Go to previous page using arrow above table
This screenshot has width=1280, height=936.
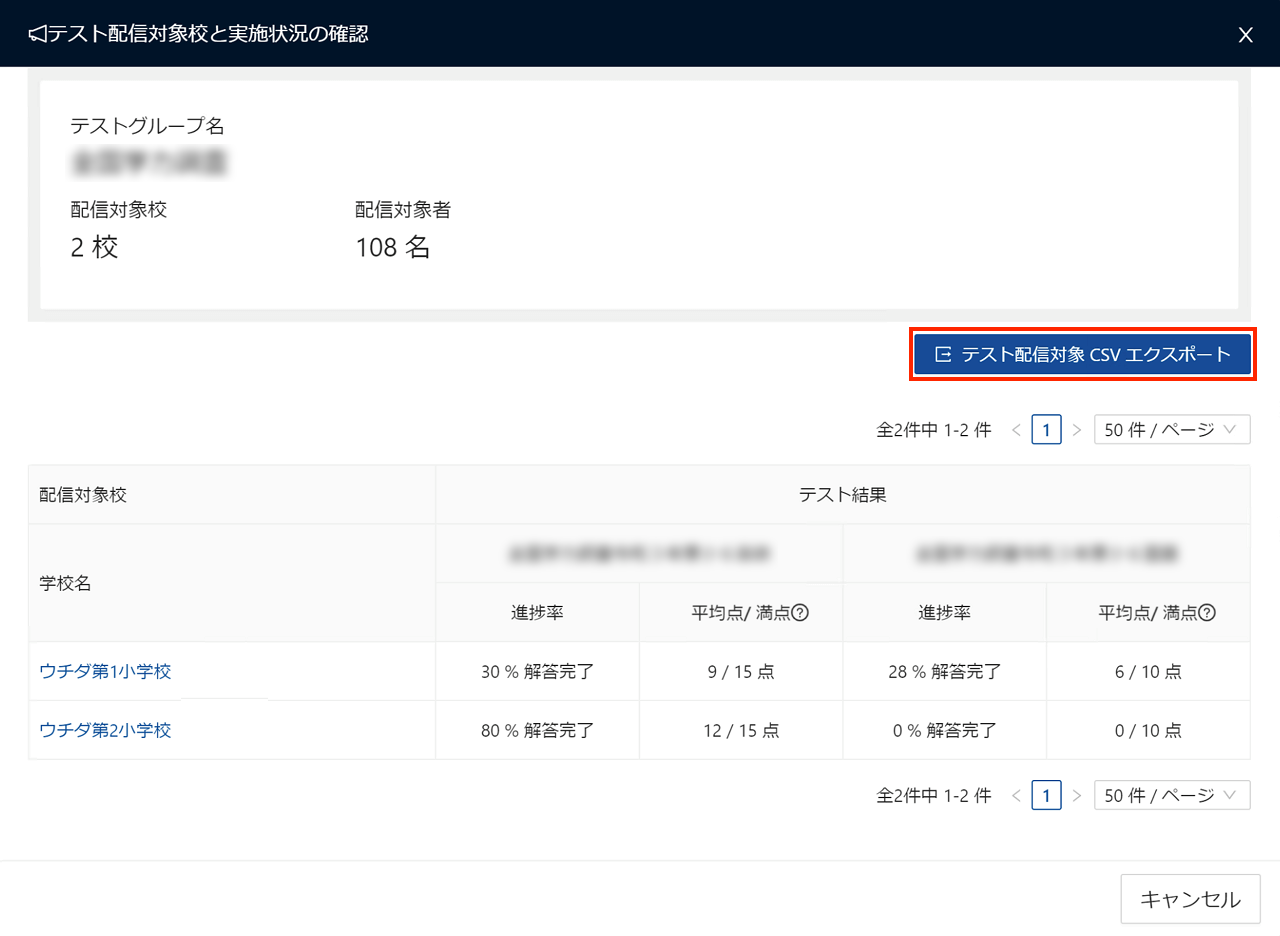coord(1016,430)
